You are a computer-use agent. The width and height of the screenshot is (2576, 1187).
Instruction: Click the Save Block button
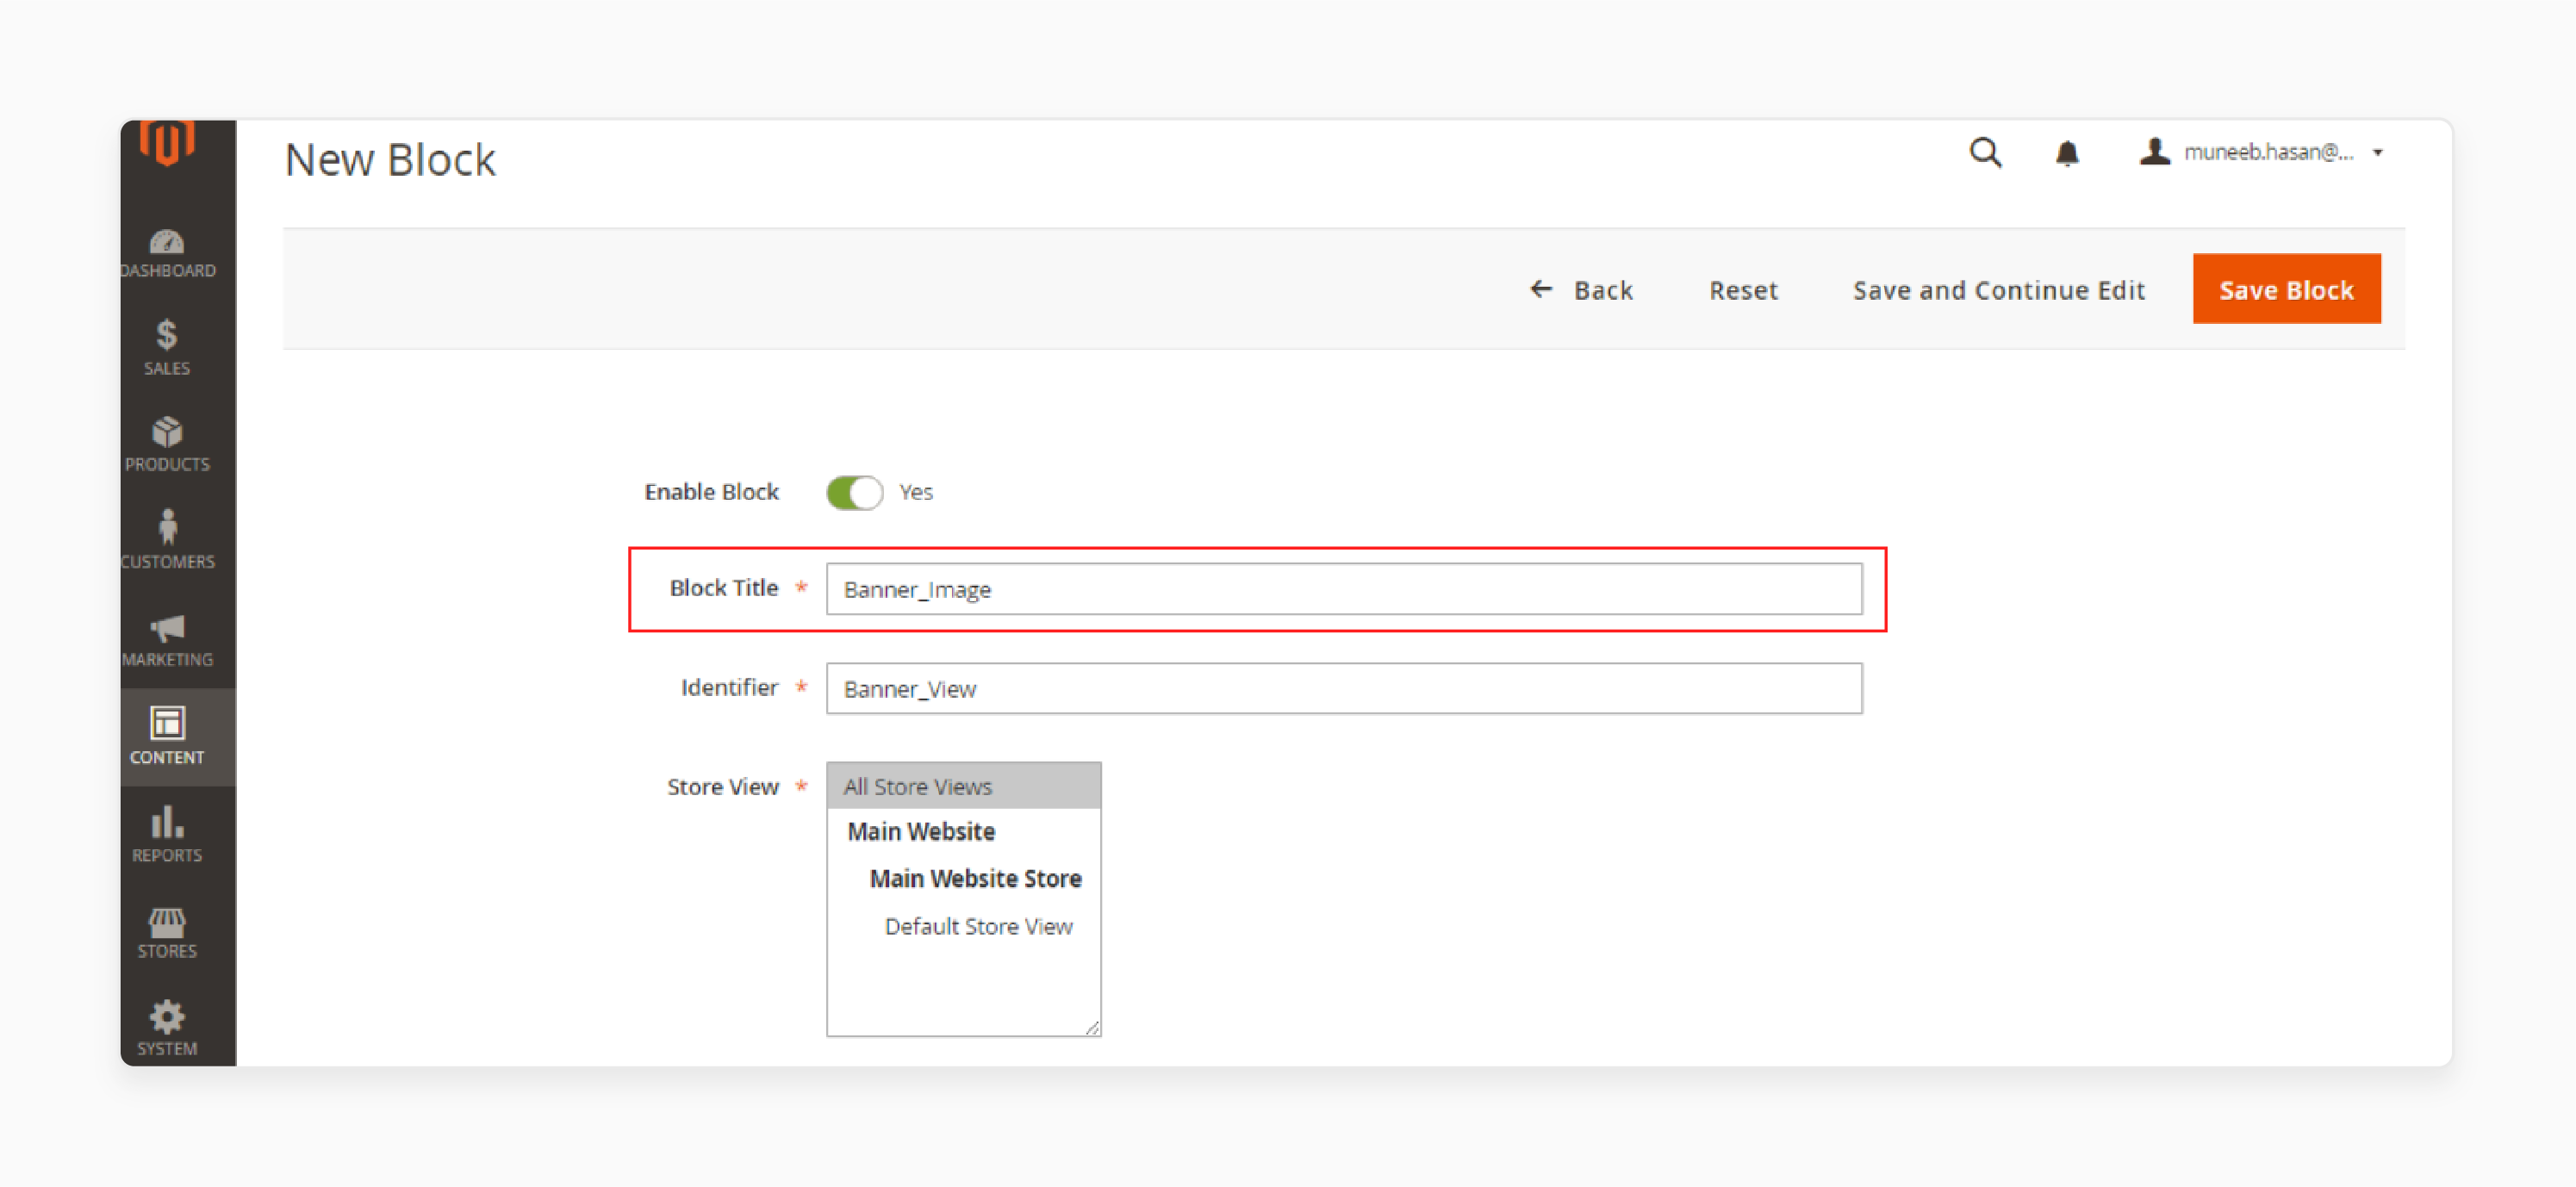tap(2286, 289)
